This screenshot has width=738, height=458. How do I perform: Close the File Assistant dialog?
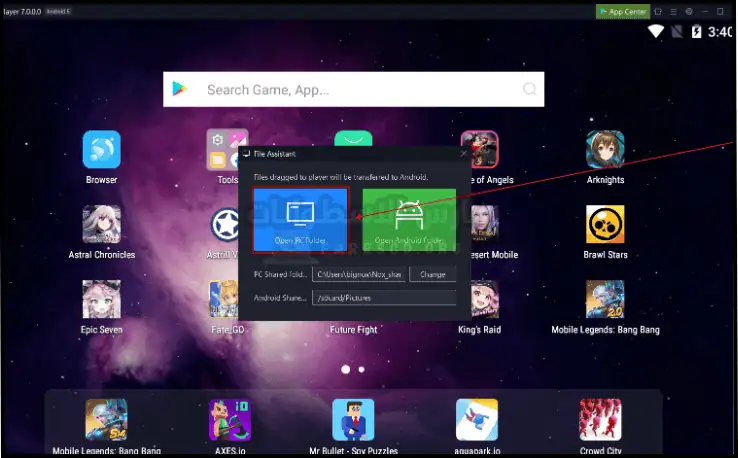pos(462,154)
